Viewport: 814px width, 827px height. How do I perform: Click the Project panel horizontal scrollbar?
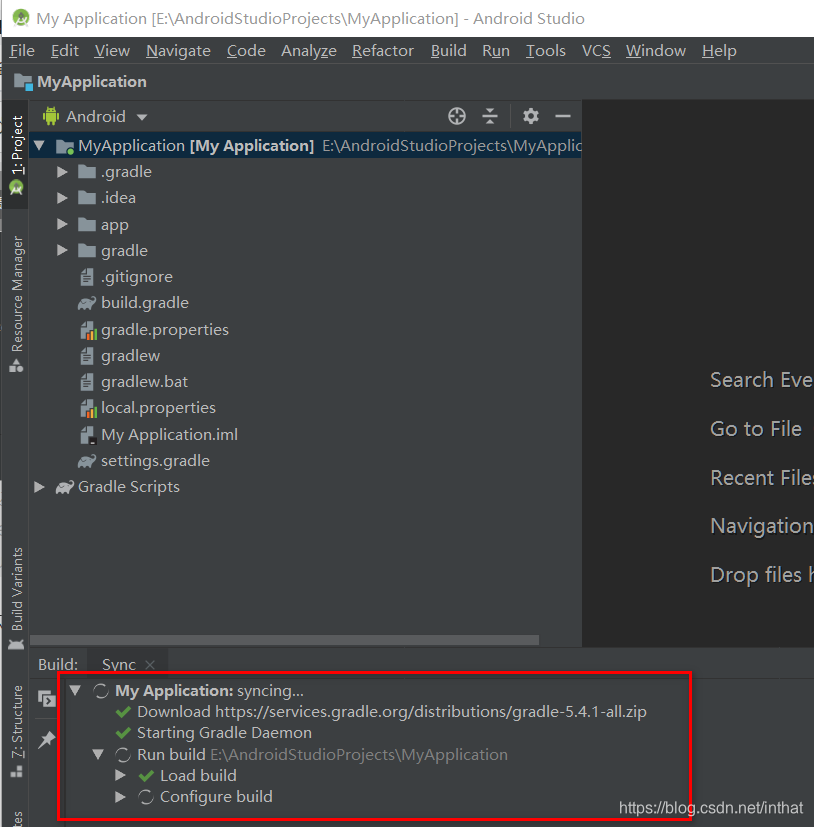click(x=285, y=640)
